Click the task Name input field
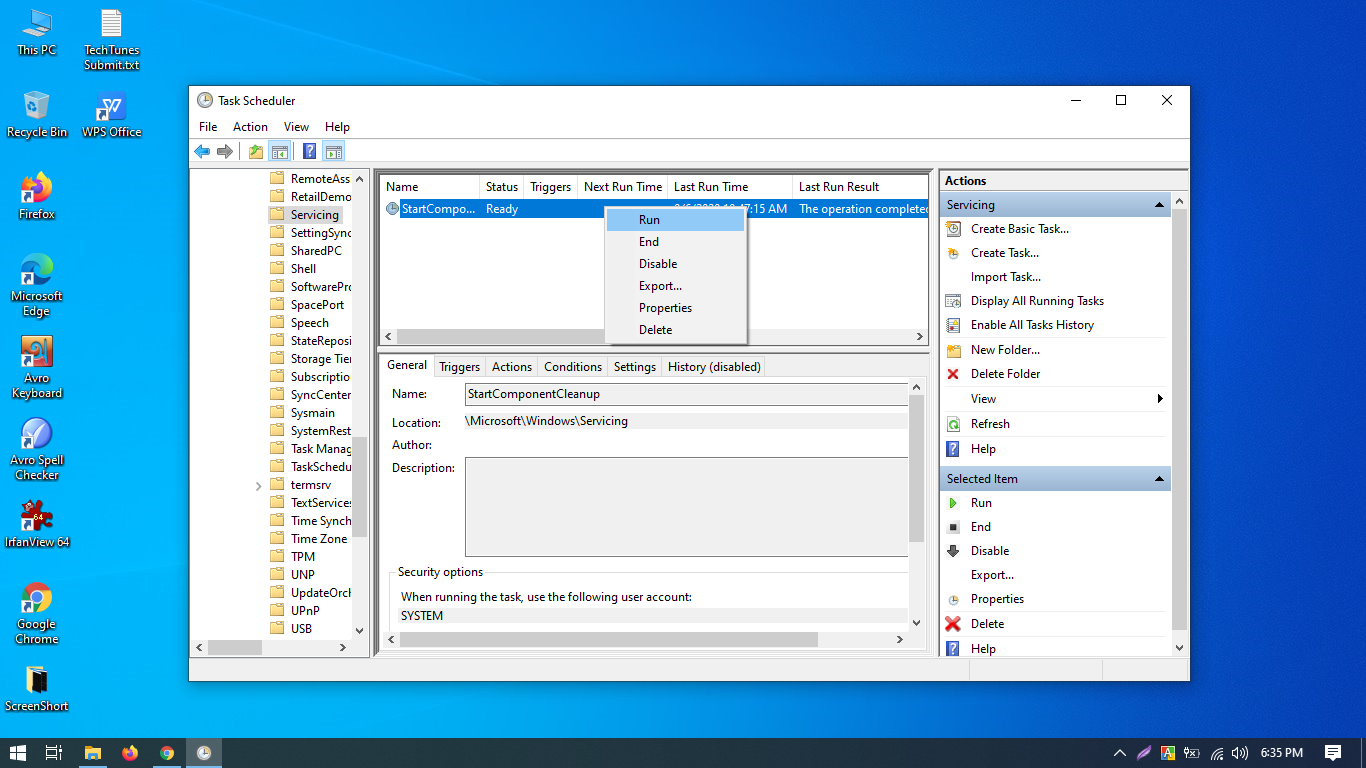The image size is (1366, 768). pyautogui.click(x=685, y=394)
